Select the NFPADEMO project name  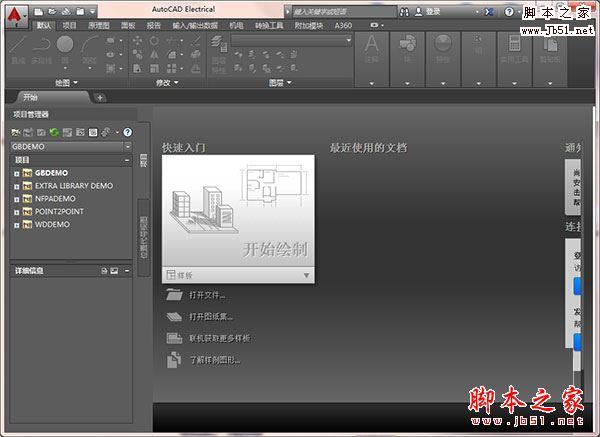tap(55, 199)
